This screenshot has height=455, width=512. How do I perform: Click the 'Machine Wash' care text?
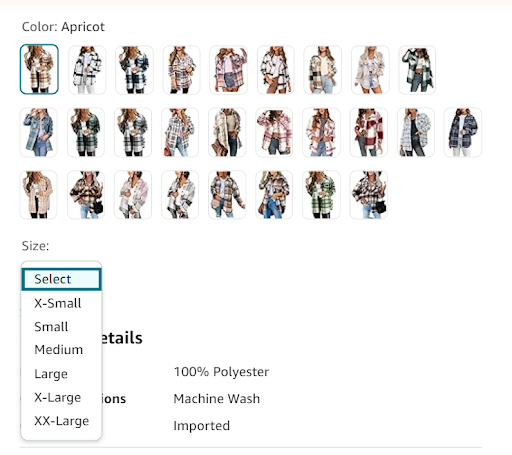coord(217,399)
